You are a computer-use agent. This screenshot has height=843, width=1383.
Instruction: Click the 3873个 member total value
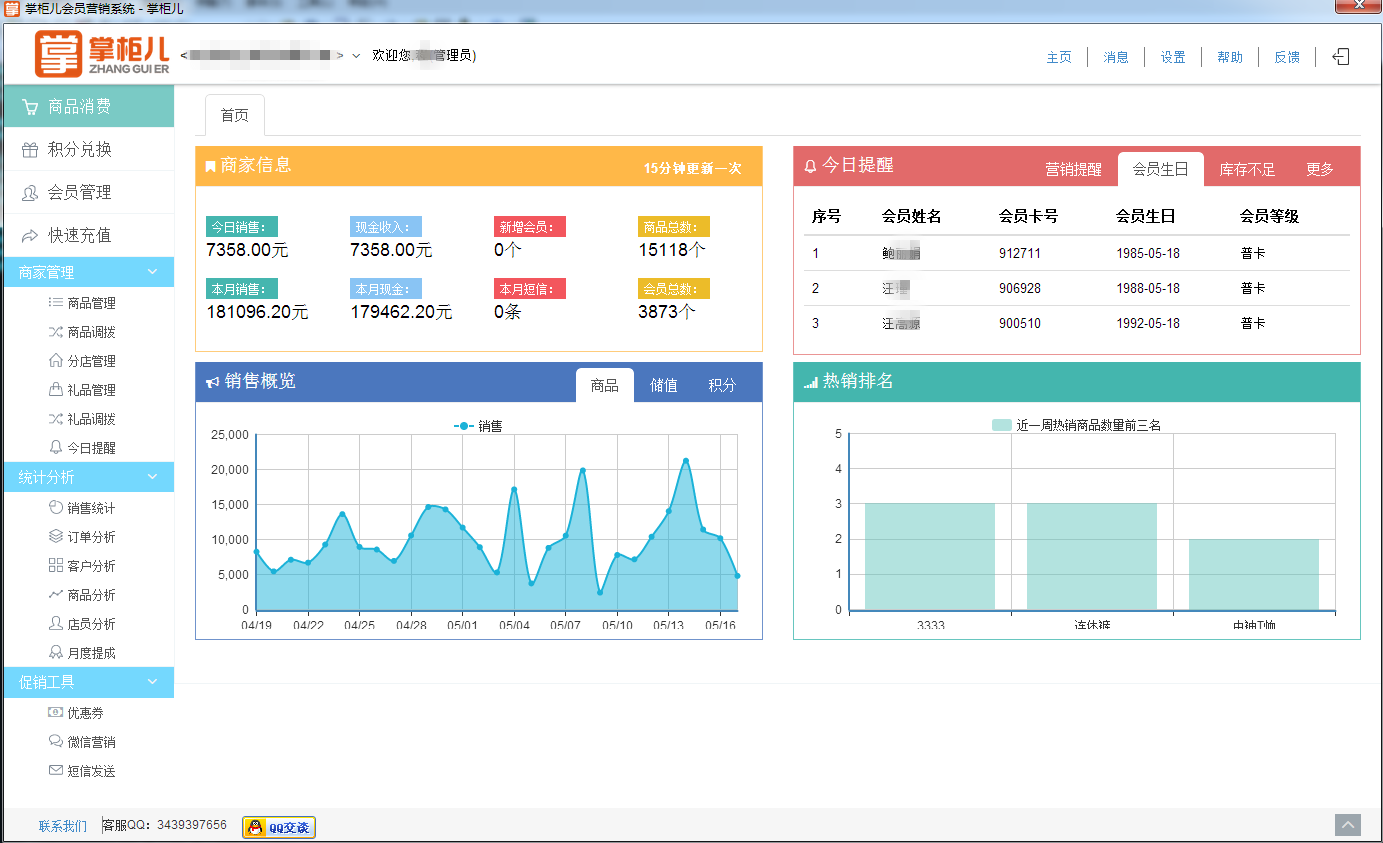(x=666, y=312)
